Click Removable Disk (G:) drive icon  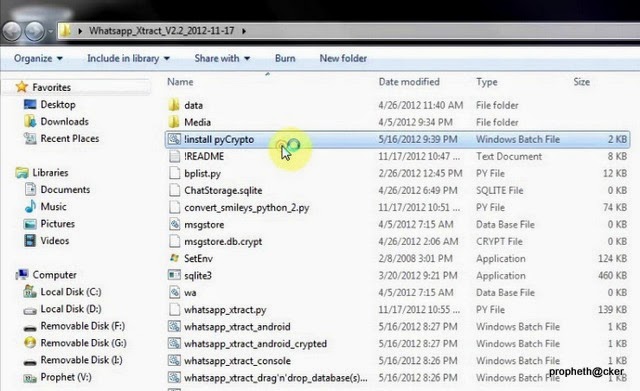tap(30, 343)
